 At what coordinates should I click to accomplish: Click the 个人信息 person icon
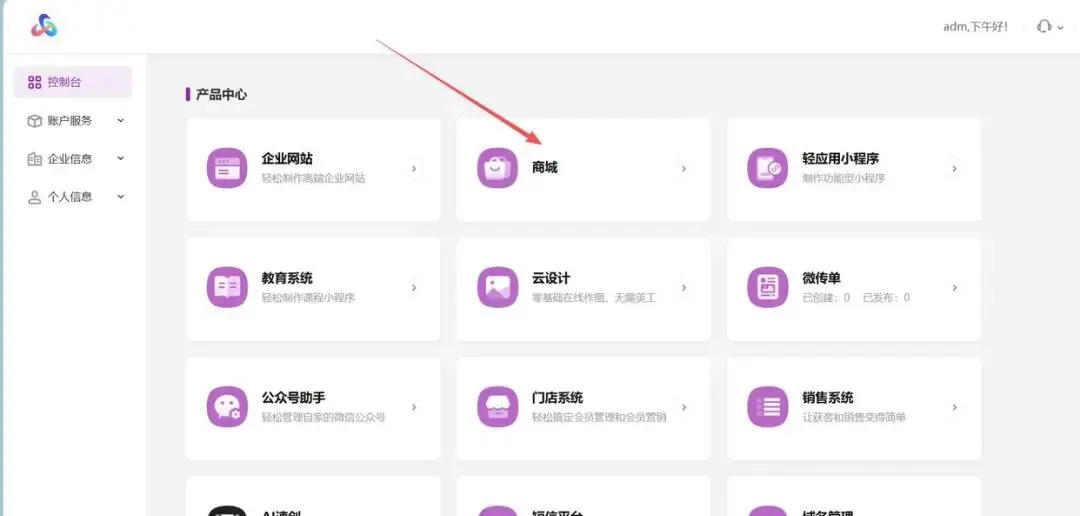tap(34, 197)
